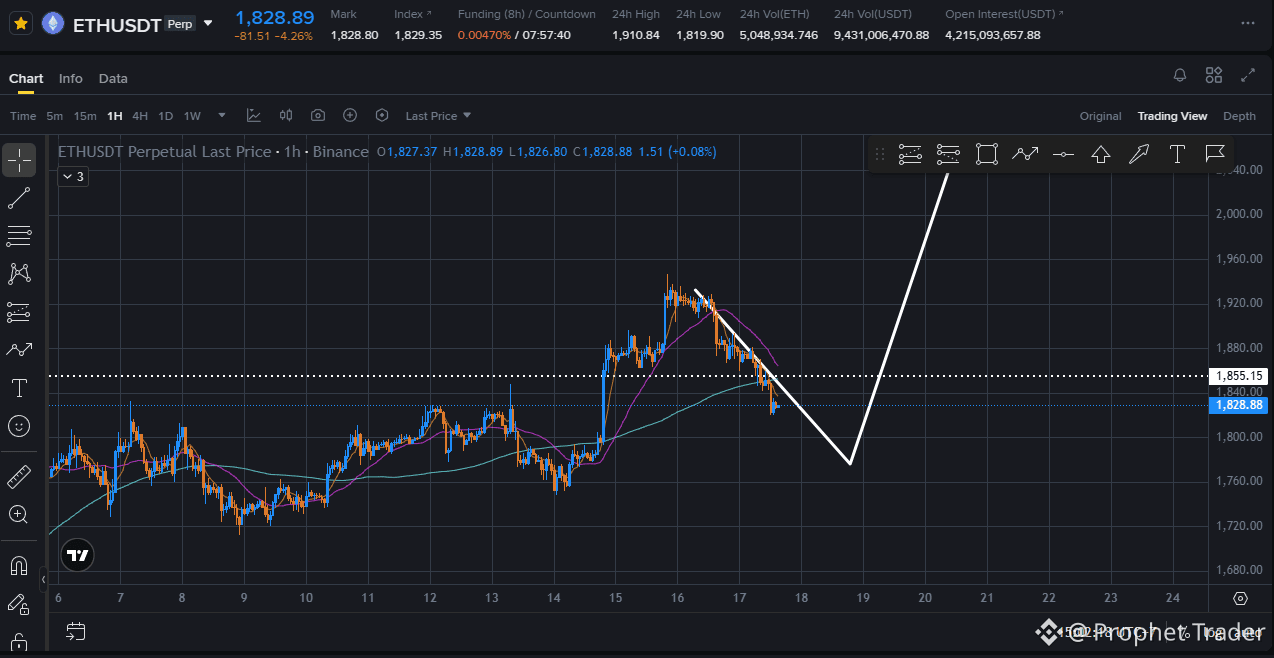Select the text annotation tool in left sidebar

[x=19, y=388]
